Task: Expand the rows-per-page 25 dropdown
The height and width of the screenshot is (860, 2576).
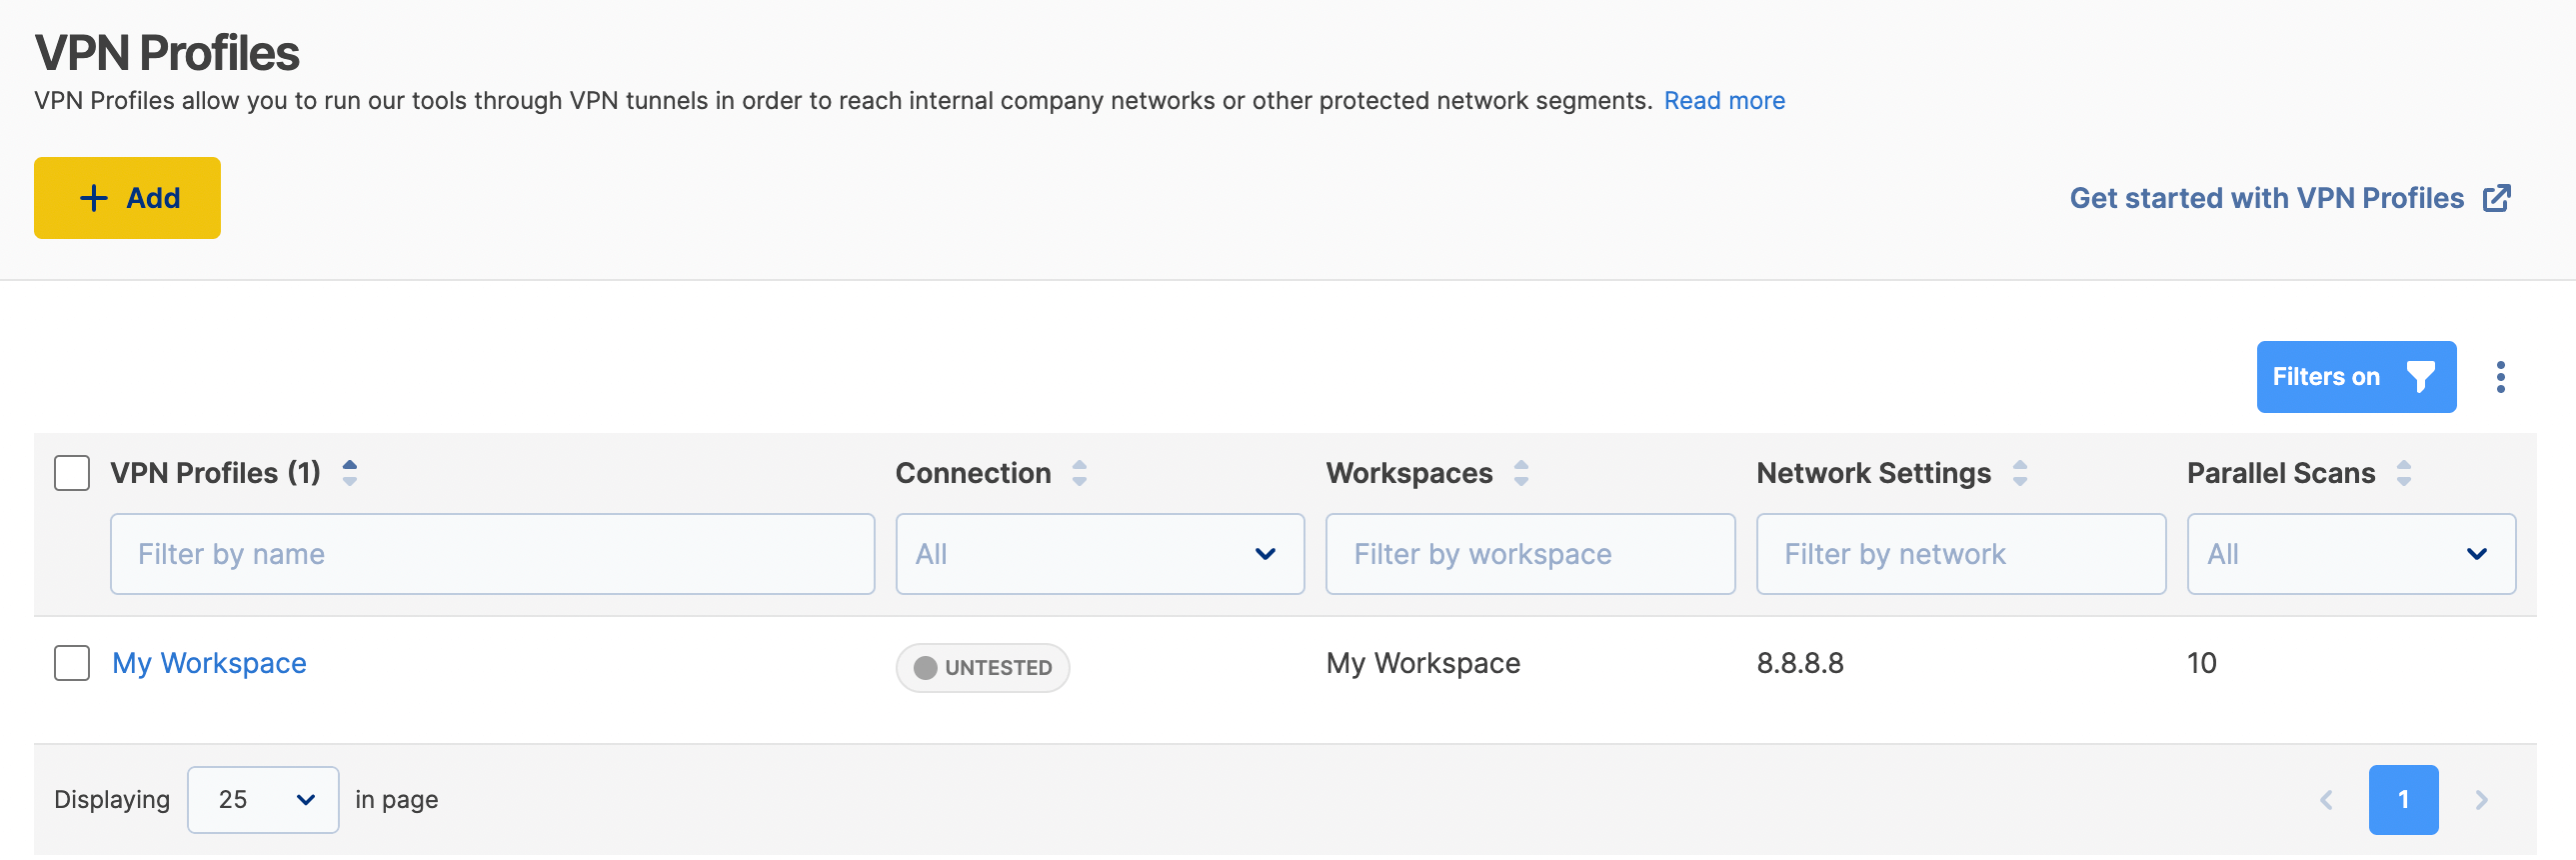Action: click(263, 800)
